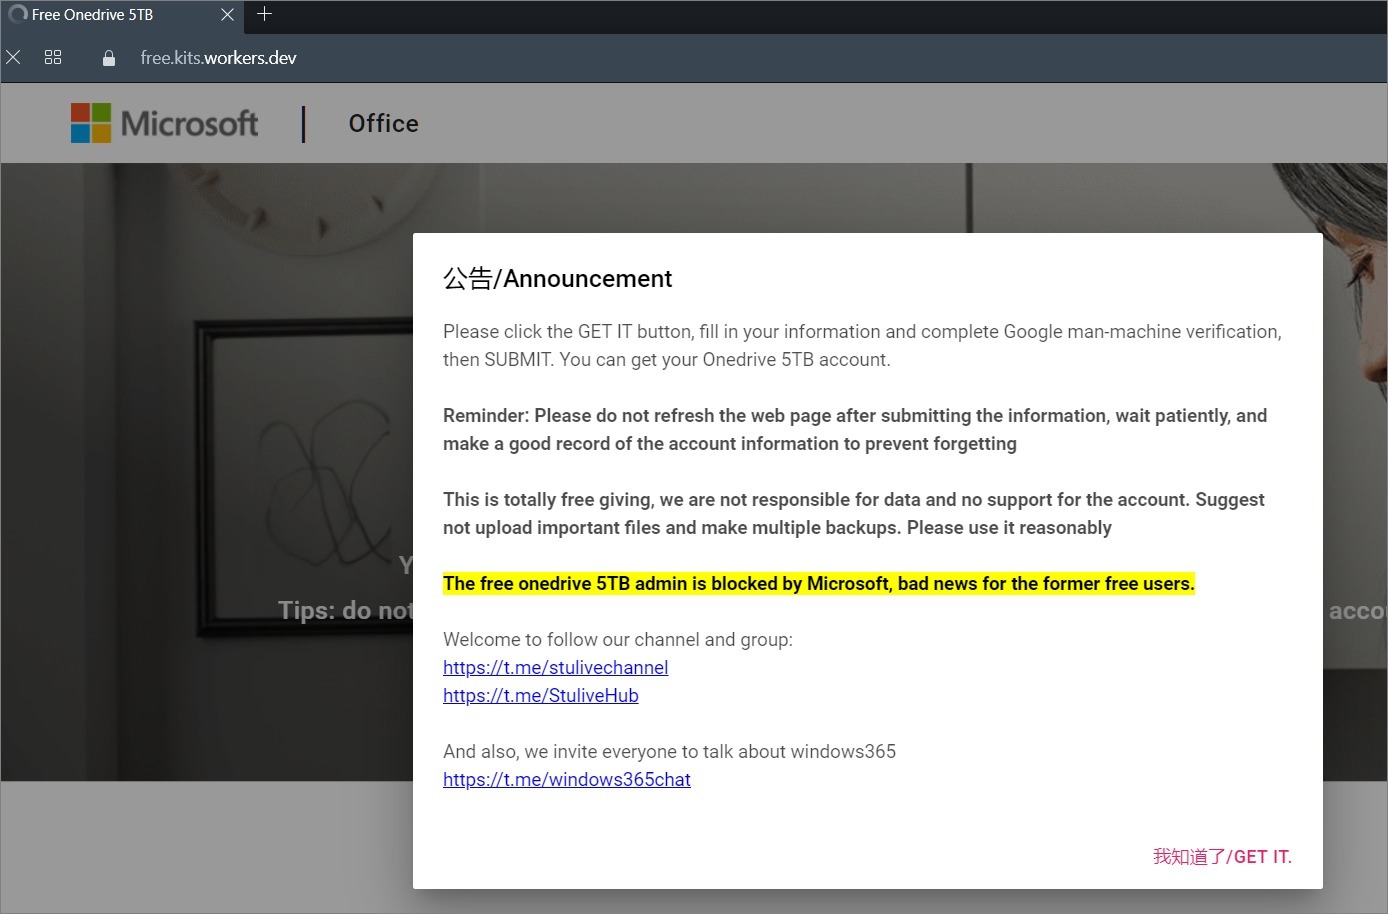The width and height of the screenshot is (1388, 914).
Task: Open the t.me/windows365chat link
Action: [566, 779]
